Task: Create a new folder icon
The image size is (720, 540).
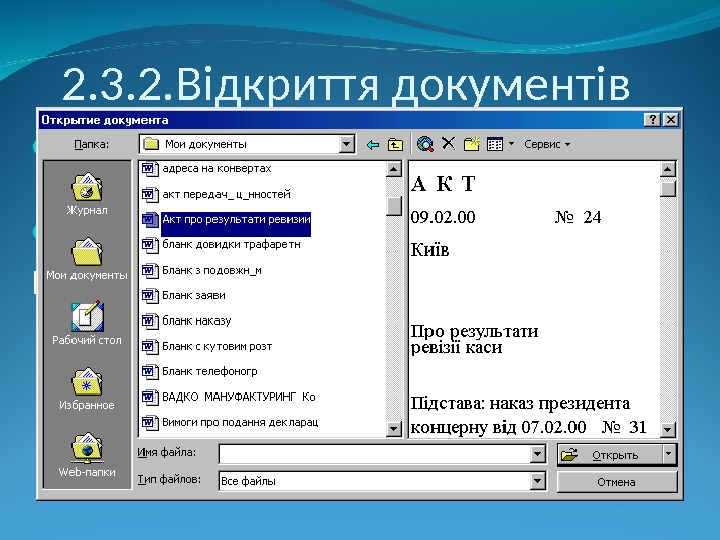Action: click(x=472, y=144)
